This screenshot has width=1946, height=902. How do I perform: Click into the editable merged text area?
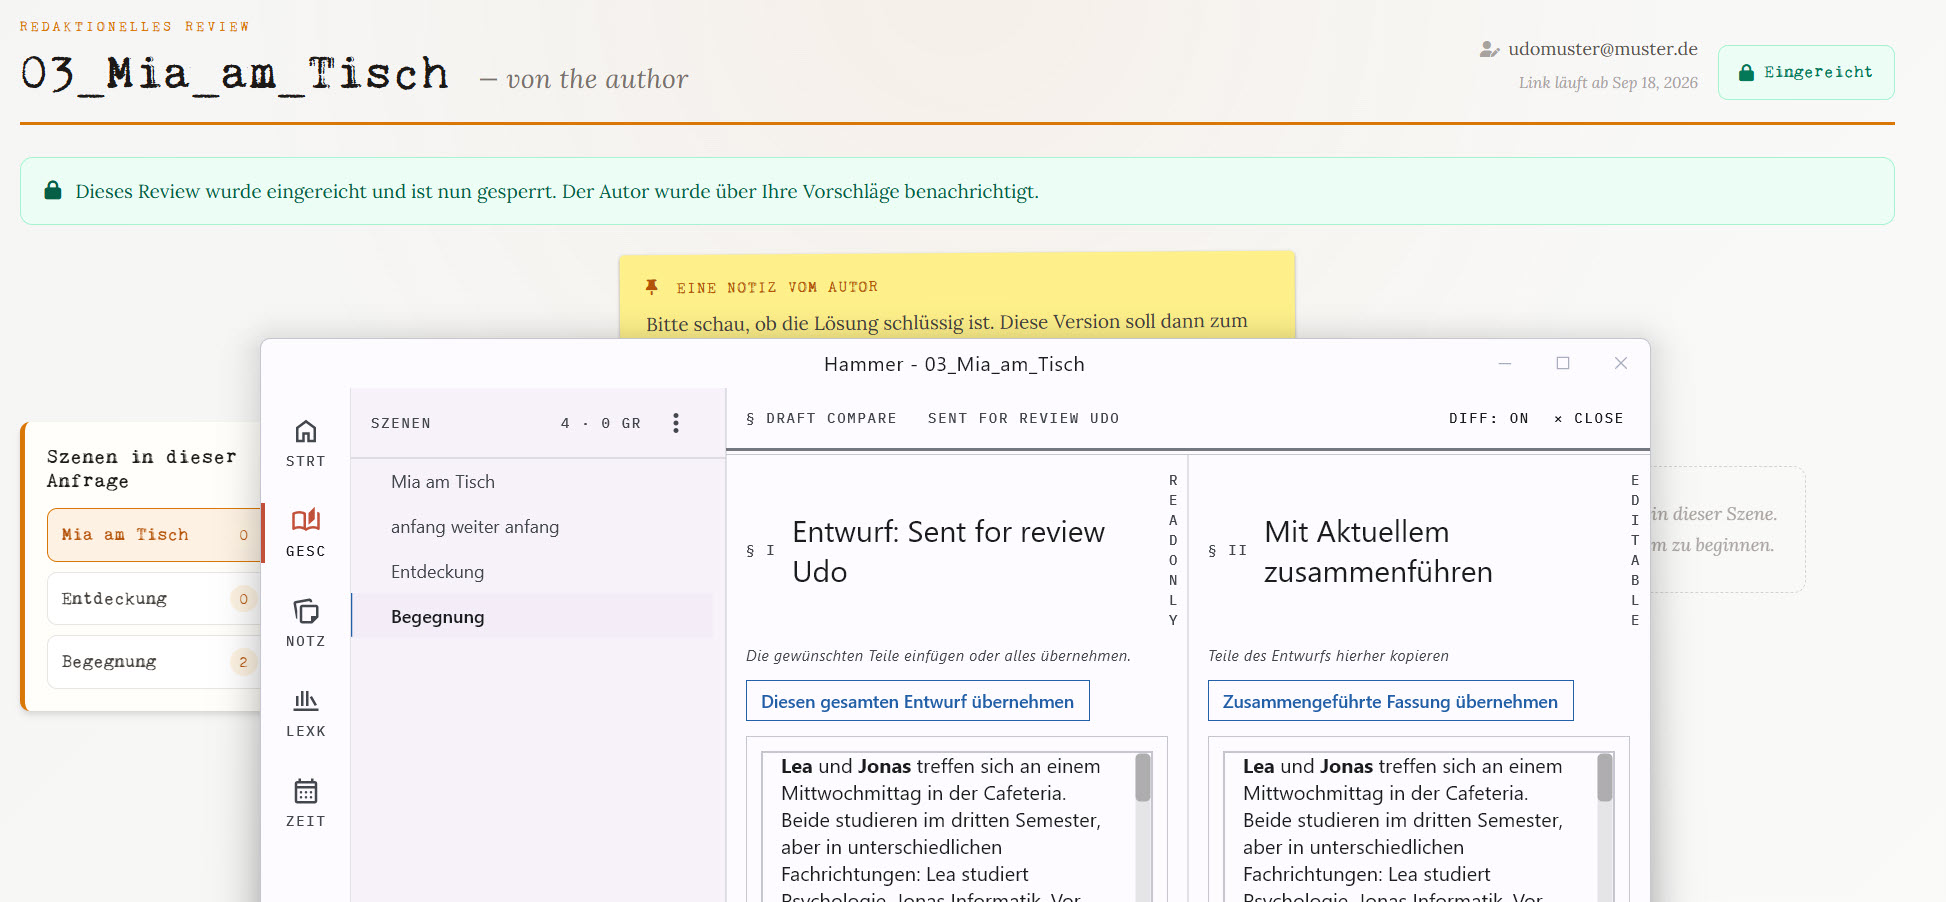(x=1408, y=827)
